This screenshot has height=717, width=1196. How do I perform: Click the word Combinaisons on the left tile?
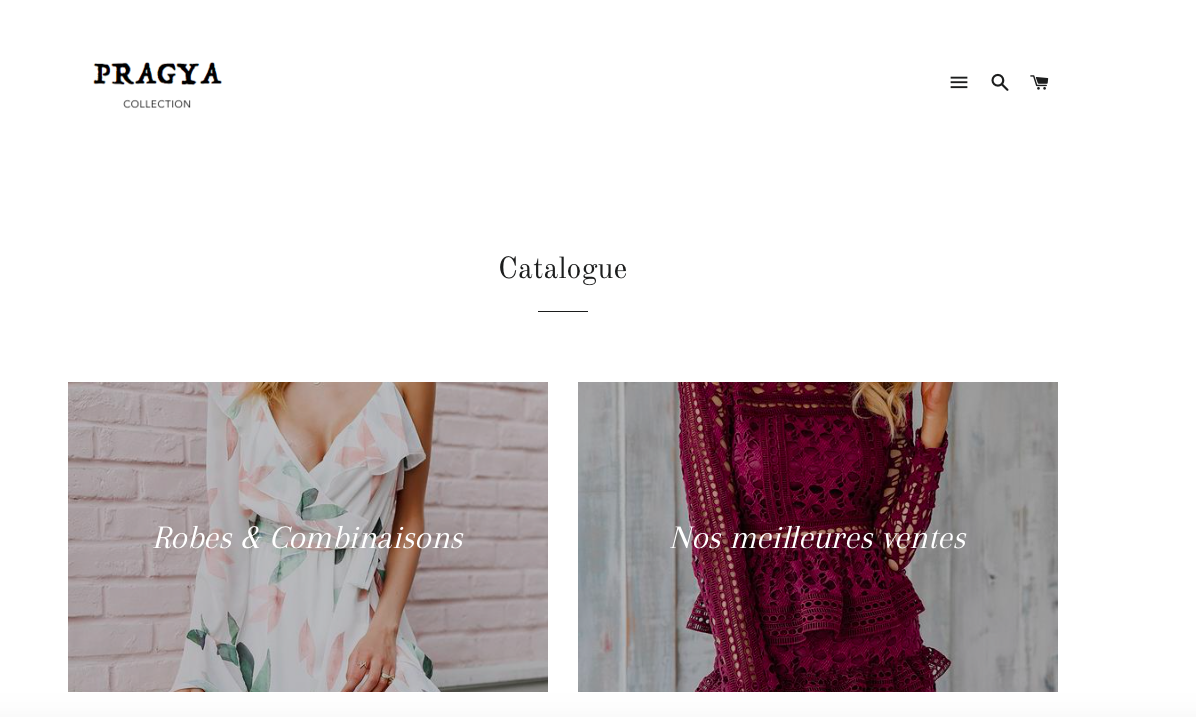pos(367,538)
